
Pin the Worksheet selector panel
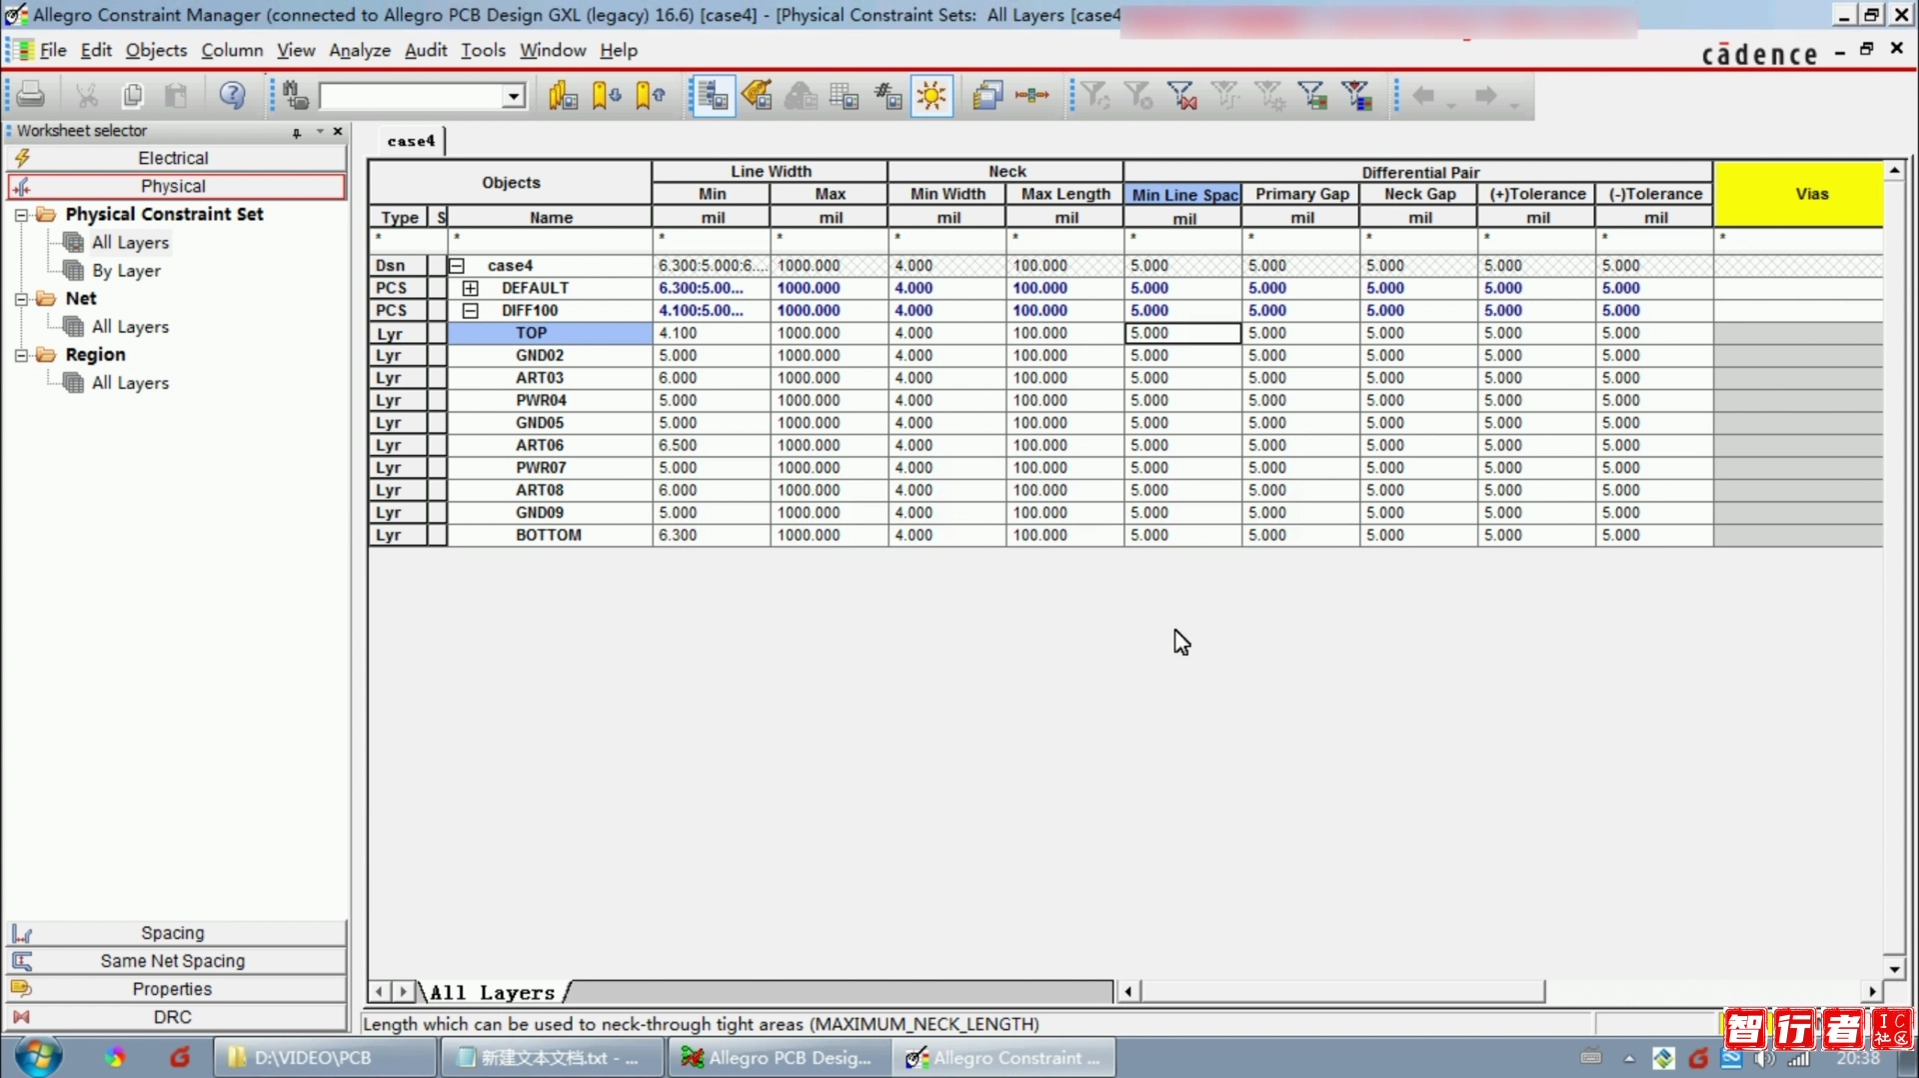[x=297, y=132]
